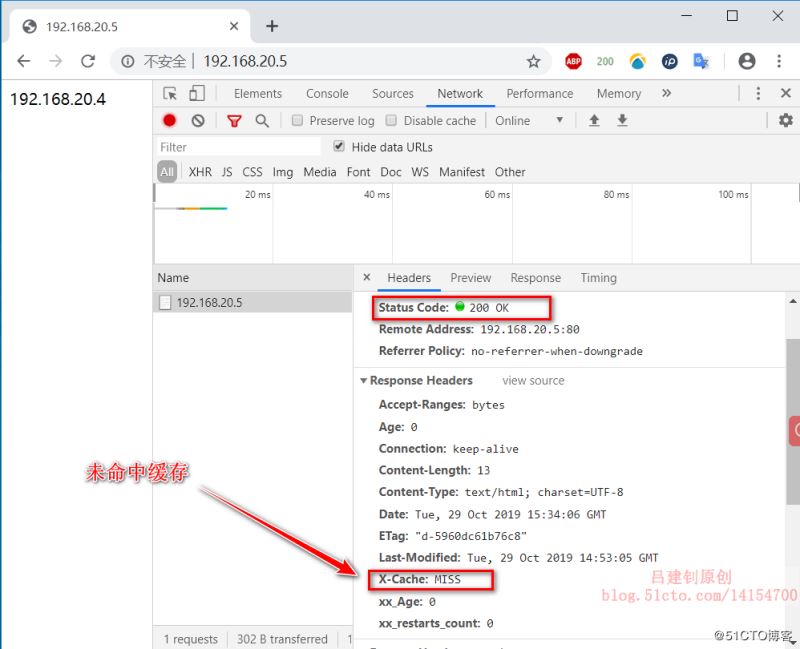800x649 pixels.
Task: Click the red record network log button
Action: point(169,120)
